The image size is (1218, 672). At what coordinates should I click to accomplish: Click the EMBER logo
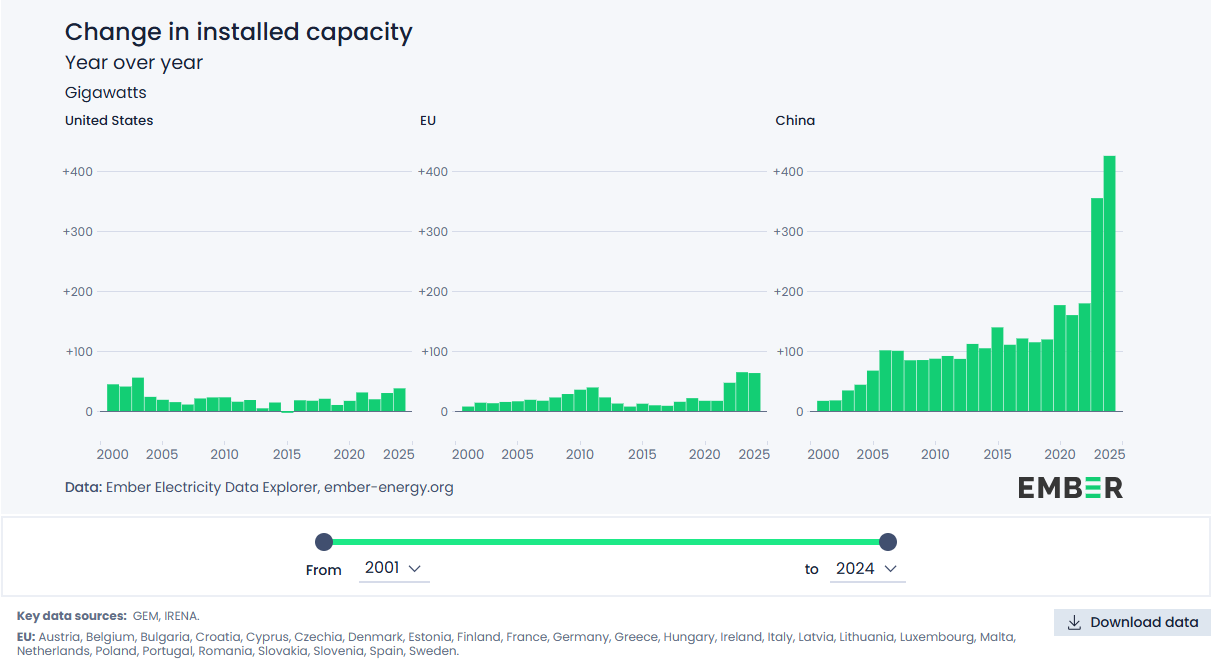pos(1070,487)
